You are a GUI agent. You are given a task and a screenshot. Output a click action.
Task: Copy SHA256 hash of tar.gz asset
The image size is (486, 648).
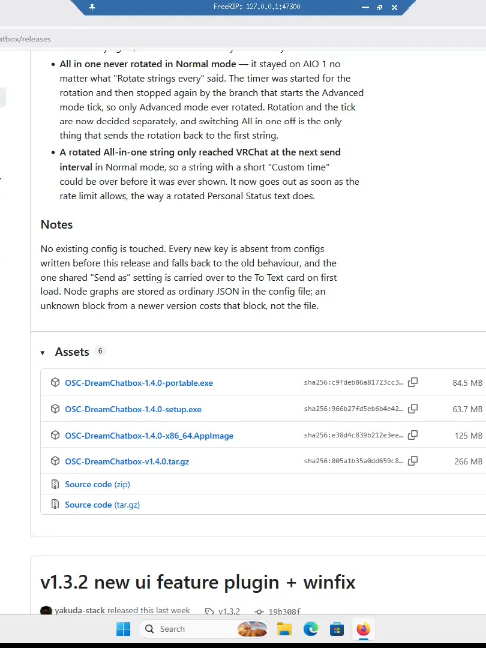(413, 461)
